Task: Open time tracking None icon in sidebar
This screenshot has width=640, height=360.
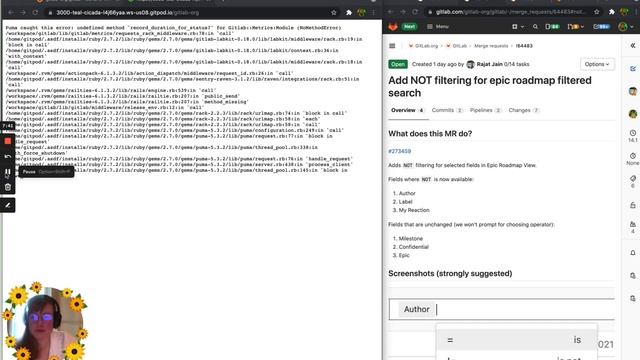Action: tap(633, 156)
